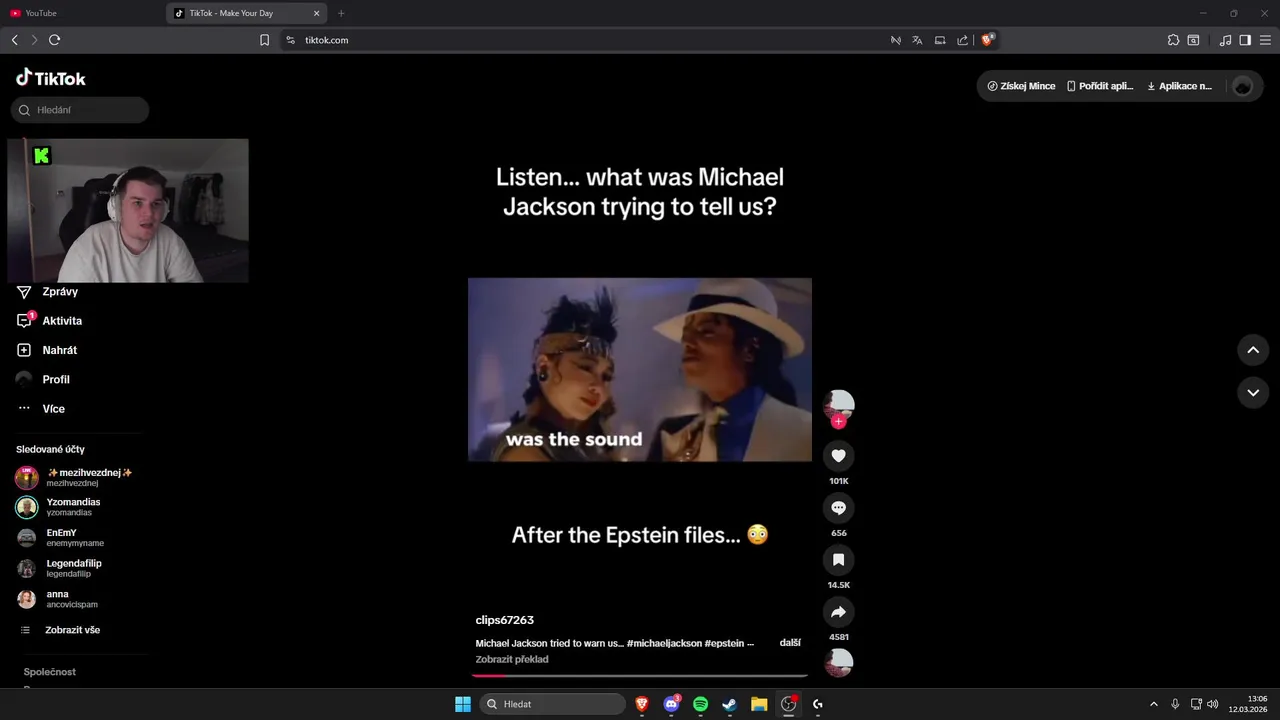Click the Aplikace download button
The width and height of the screenshot is (1280, 720).
(x=1180, y=86)
